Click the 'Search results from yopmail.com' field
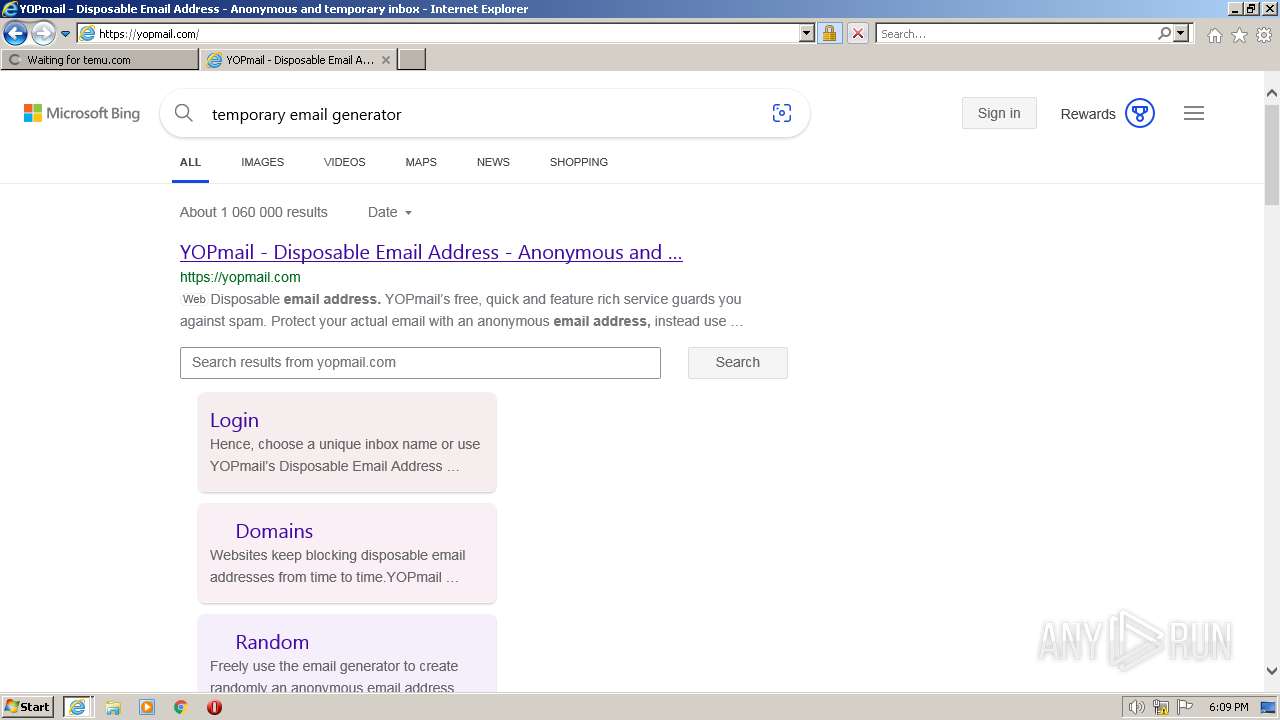 [420, 363]
